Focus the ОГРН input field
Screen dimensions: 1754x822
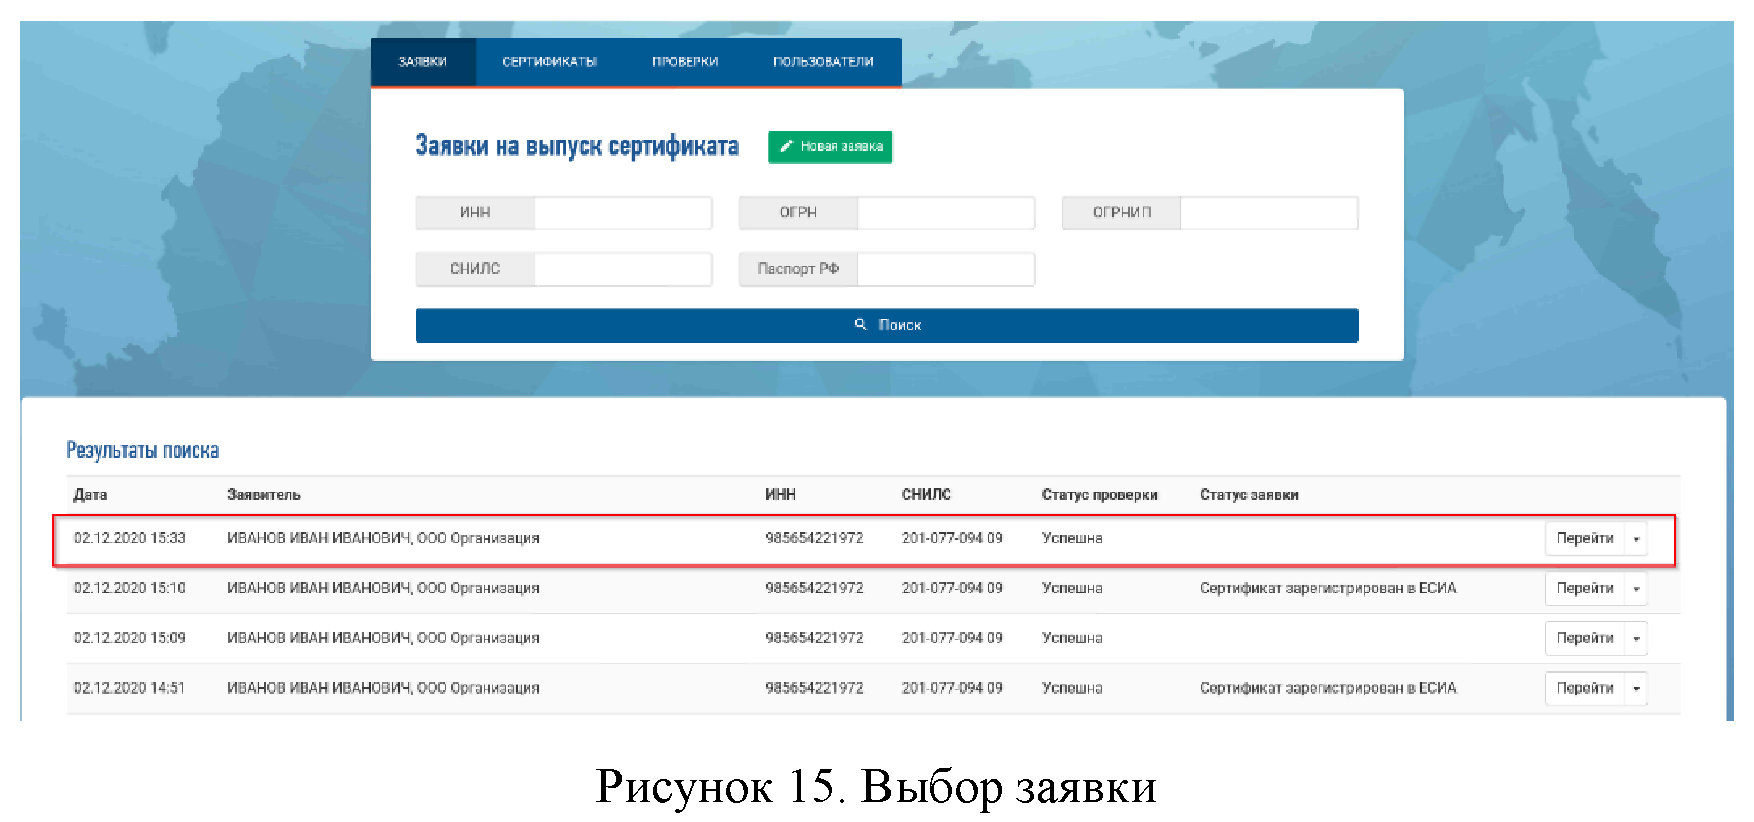945,213
